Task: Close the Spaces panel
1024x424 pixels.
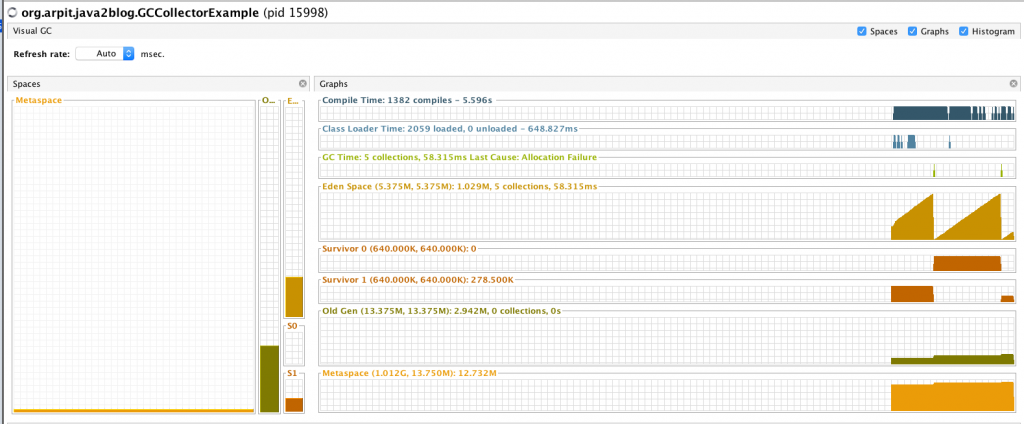Action: tap(302, 84)
